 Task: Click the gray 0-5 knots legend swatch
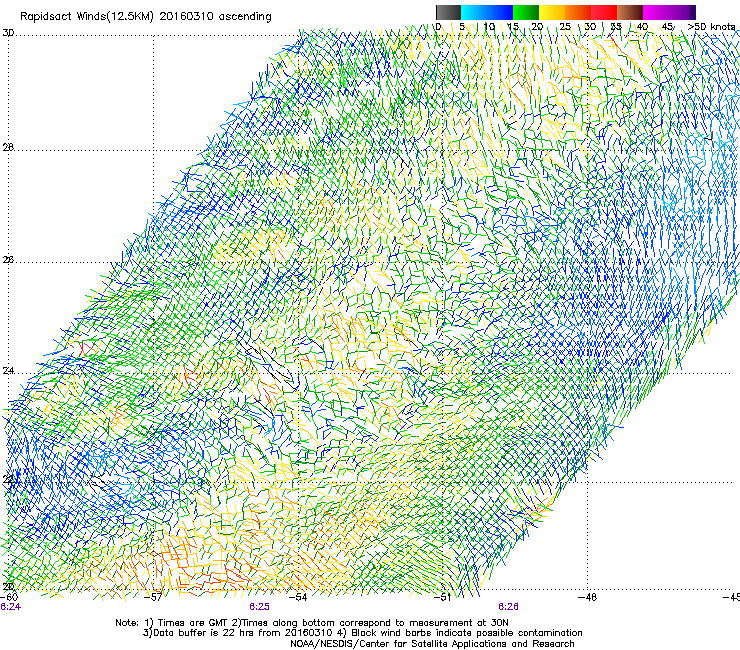pyautogui.click(x=448, y=12)
